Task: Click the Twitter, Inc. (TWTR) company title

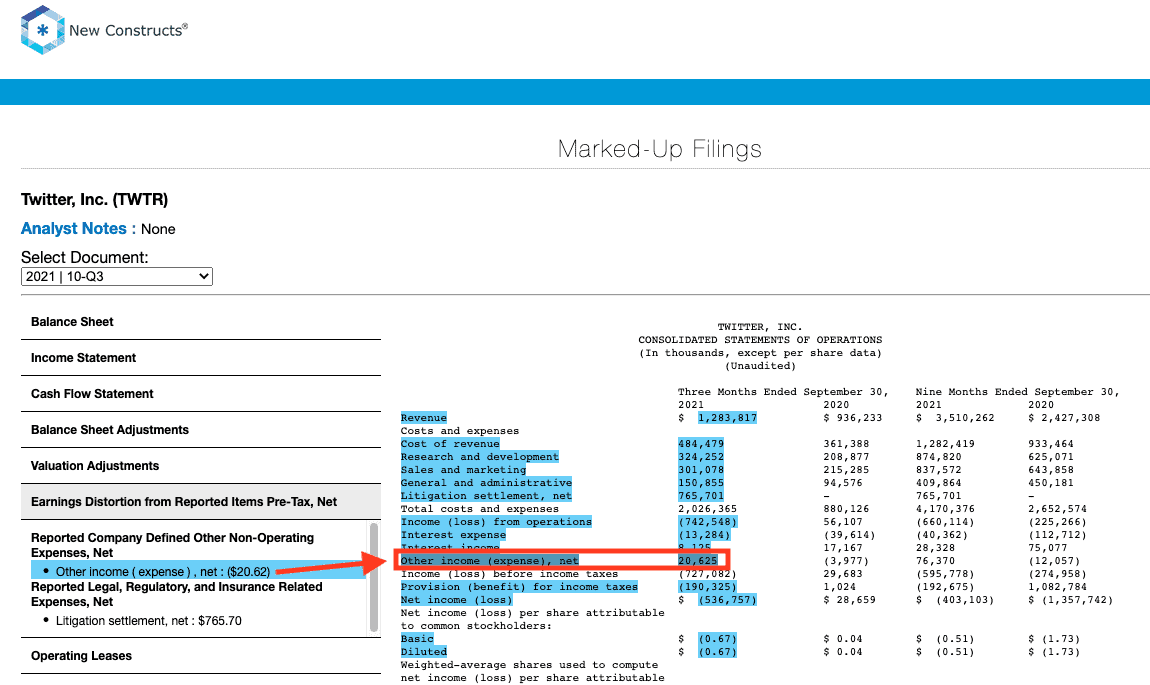Action: point(95,199)
